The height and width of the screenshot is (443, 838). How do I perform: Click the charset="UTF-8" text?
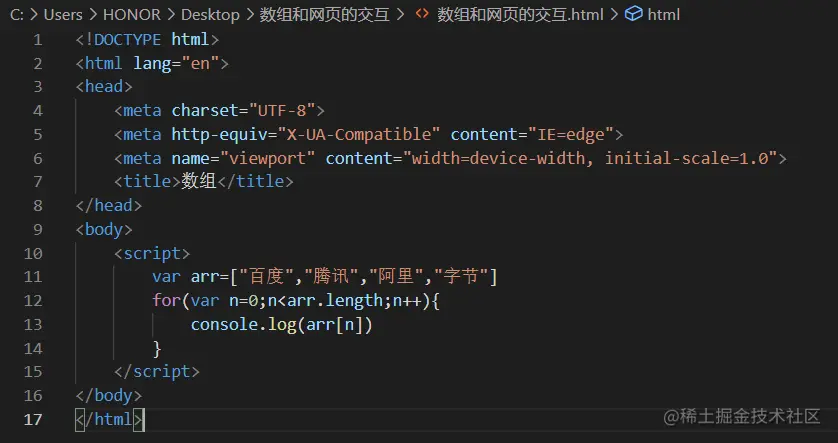(x=243, y=111)
